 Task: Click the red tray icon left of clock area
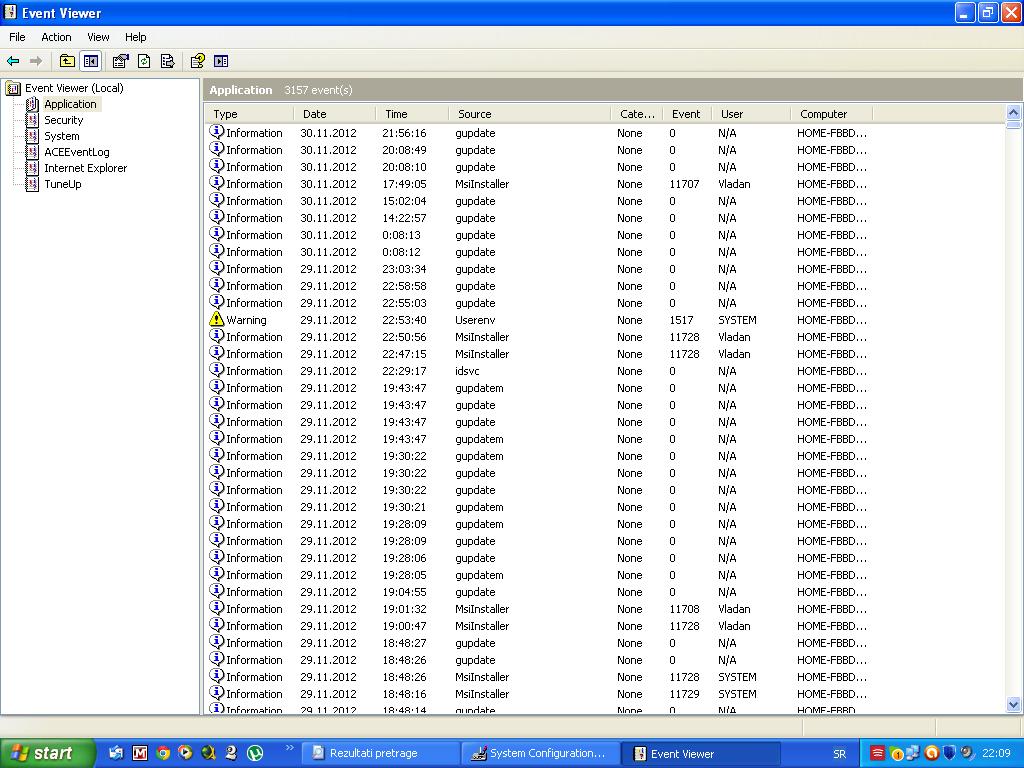point(877,753)
